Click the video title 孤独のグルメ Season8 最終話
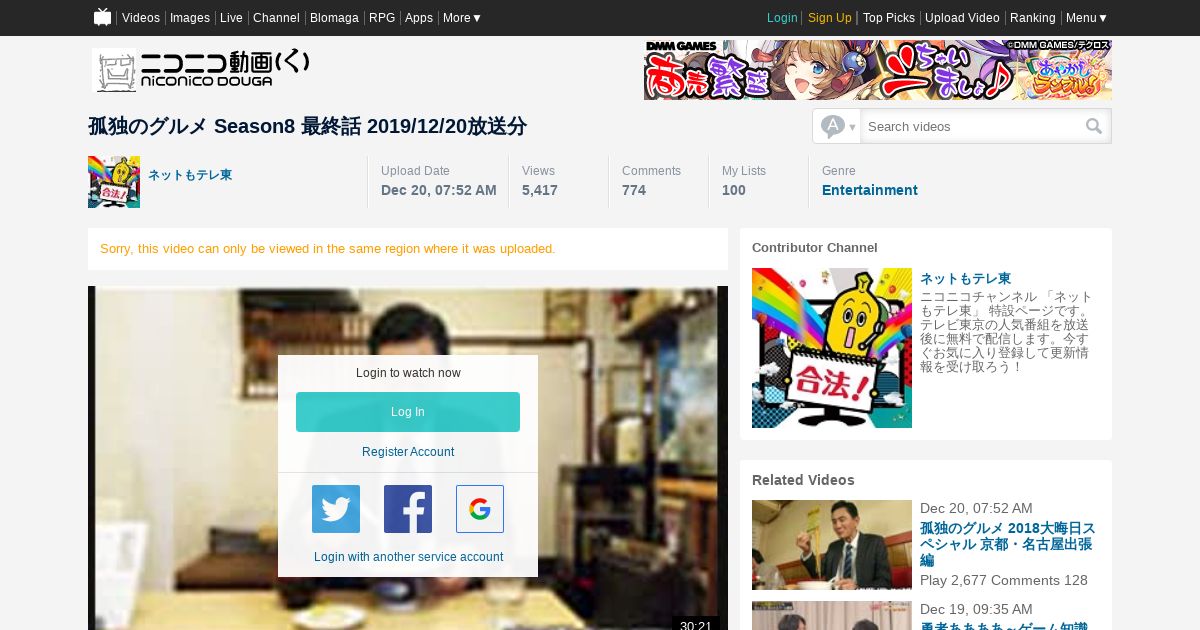The width and height of the screenshot is (1200, 630). coord(307,126)
